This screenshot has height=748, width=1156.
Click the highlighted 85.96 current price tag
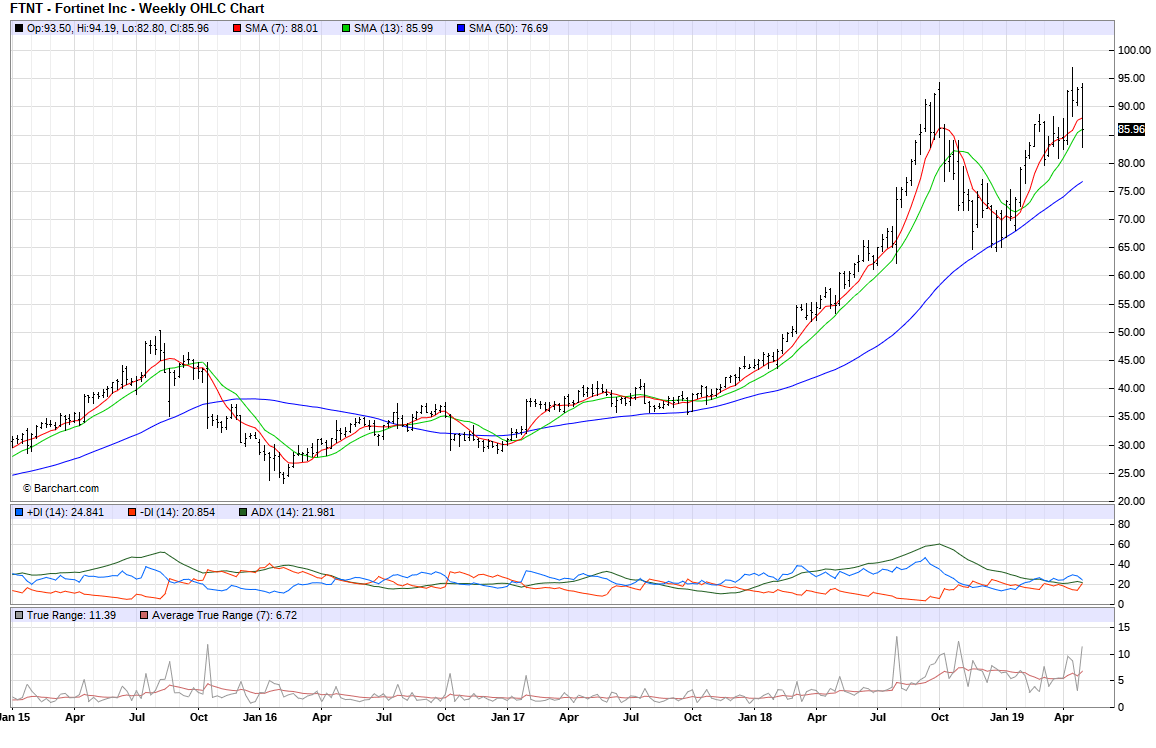click(x=1132, y=130)
